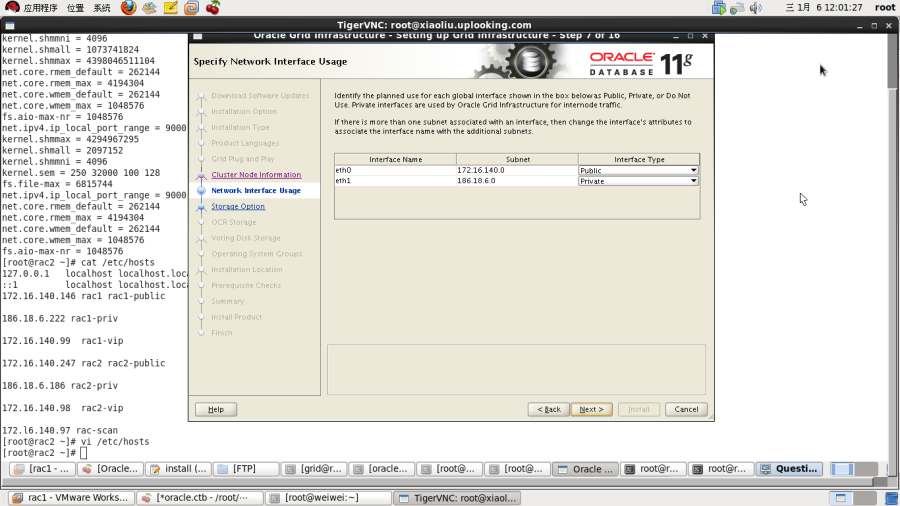Click the cherry icon in top panel
Image resolution: width=900 pixels, height=506 pixels.
pos(213,7)
